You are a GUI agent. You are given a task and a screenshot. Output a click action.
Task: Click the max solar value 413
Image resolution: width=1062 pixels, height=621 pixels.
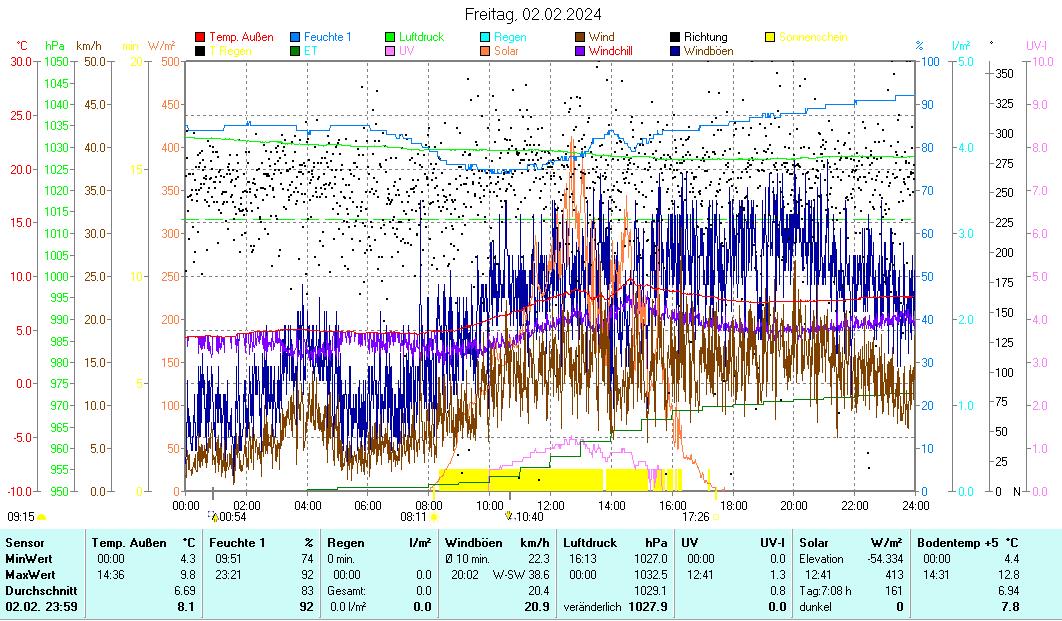coord(895,575)
